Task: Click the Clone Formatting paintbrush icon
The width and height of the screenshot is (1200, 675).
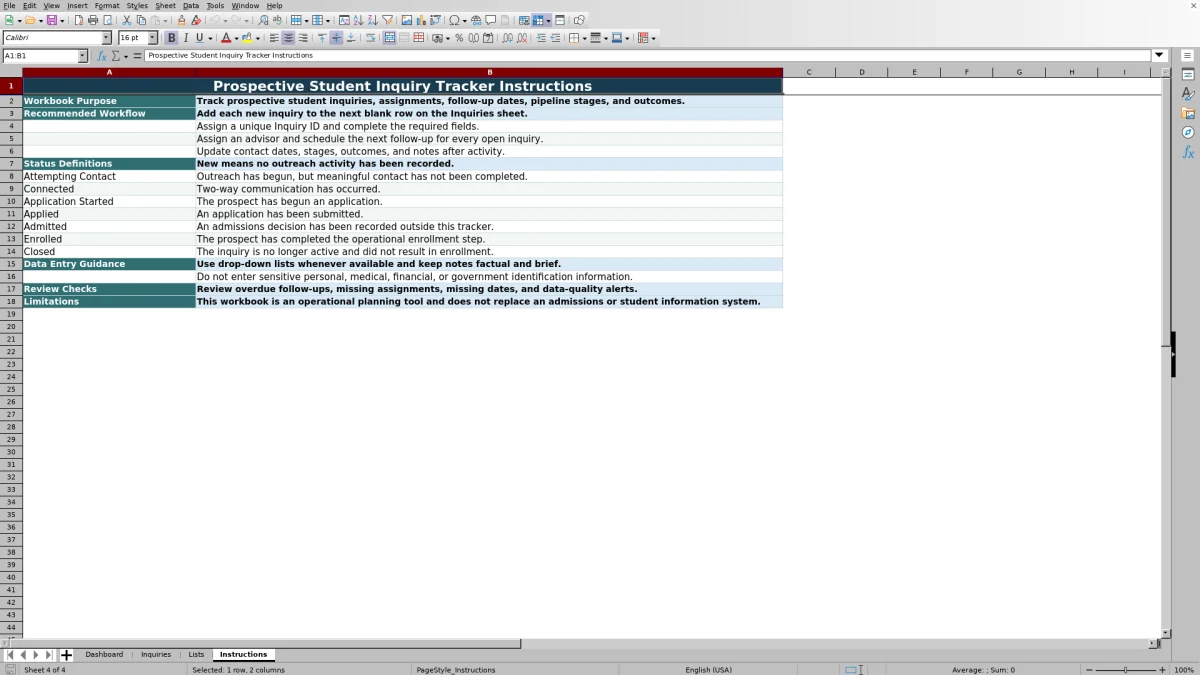Action: (181, 20)
